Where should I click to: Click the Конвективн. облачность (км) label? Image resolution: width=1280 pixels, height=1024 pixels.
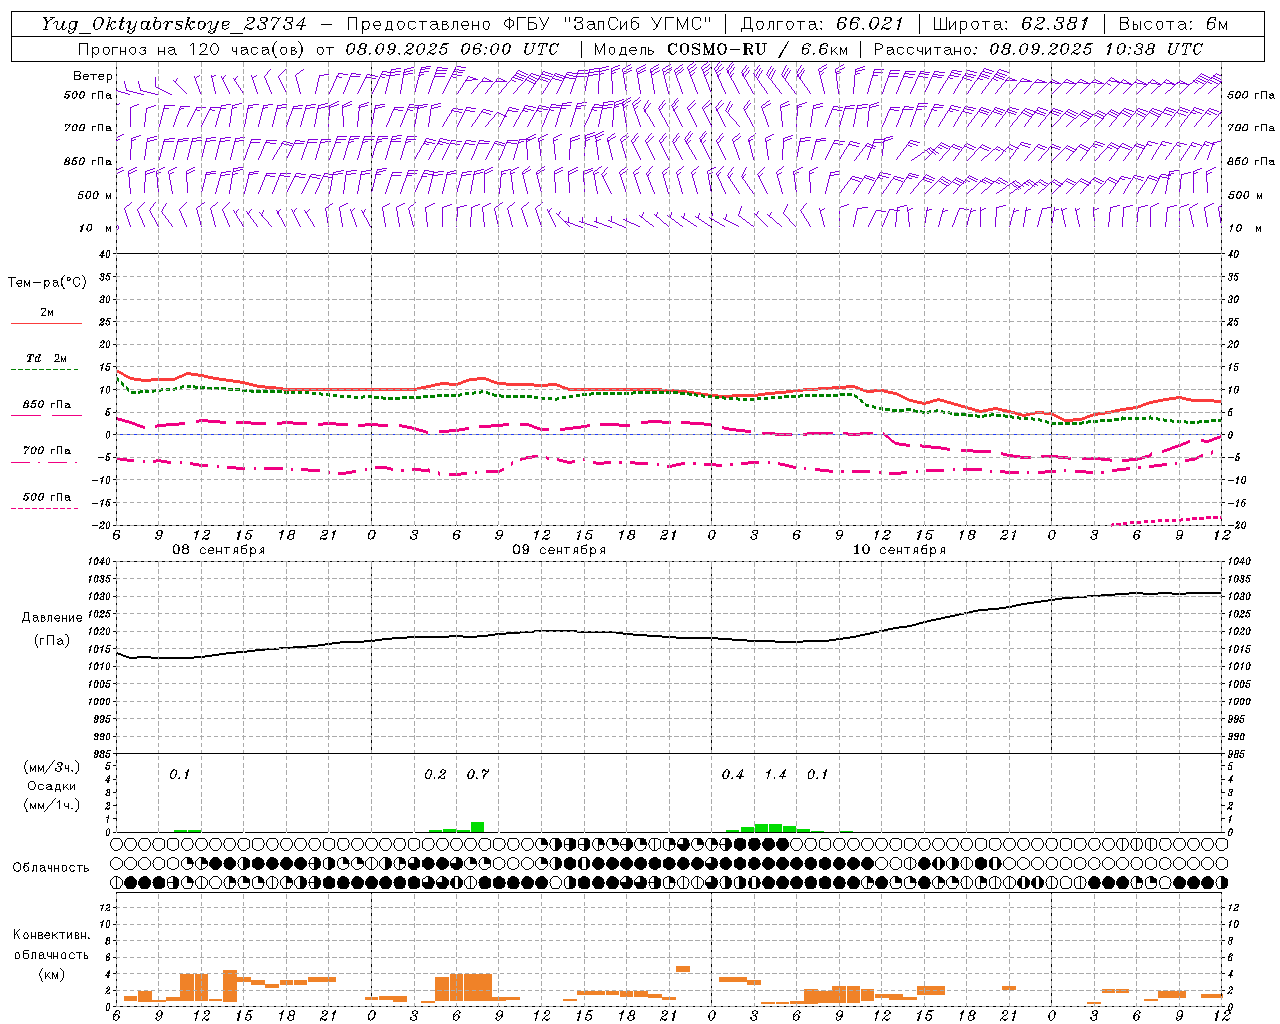coord(51,955)
